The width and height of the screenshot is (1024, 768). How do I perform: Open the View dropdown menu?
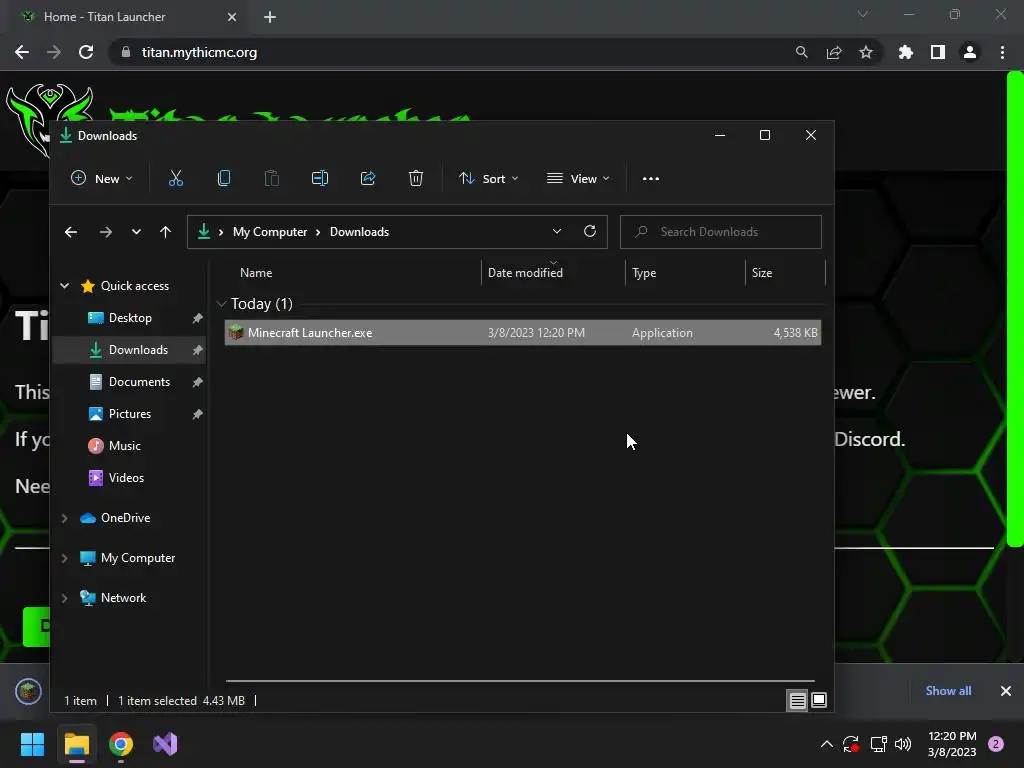click(578, 178)
